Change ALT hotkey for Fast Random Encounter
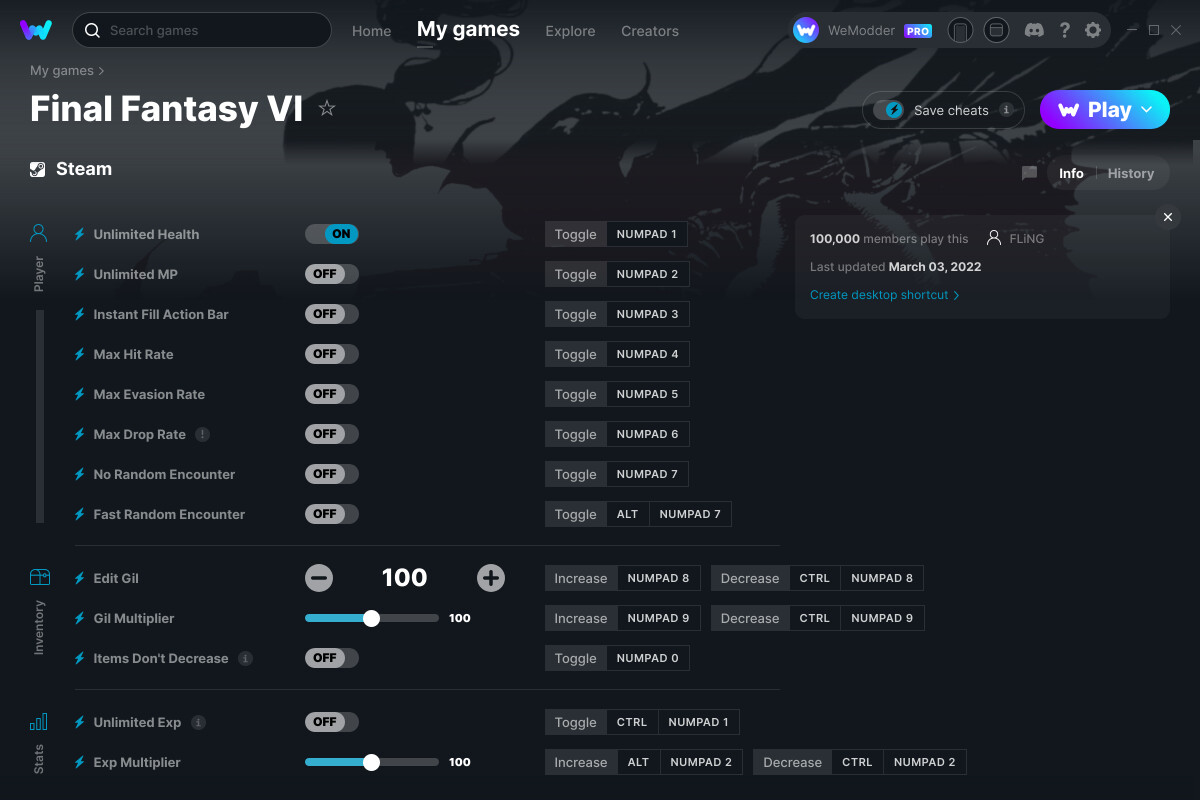The width and height of the screenshot is (1200, 800). pyautogui.click(x=627, y=514)
